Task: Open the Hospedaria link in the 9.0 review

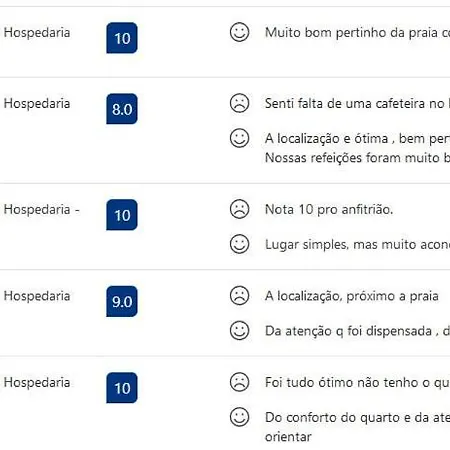Action: pyautogui.click(x=37, y=296)
